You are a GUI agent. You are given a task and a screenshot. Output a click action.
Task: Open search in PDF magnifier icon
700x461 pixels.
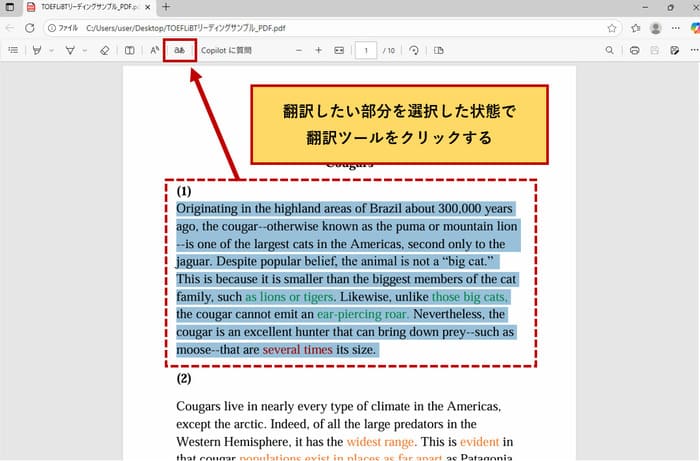point(610,49)
